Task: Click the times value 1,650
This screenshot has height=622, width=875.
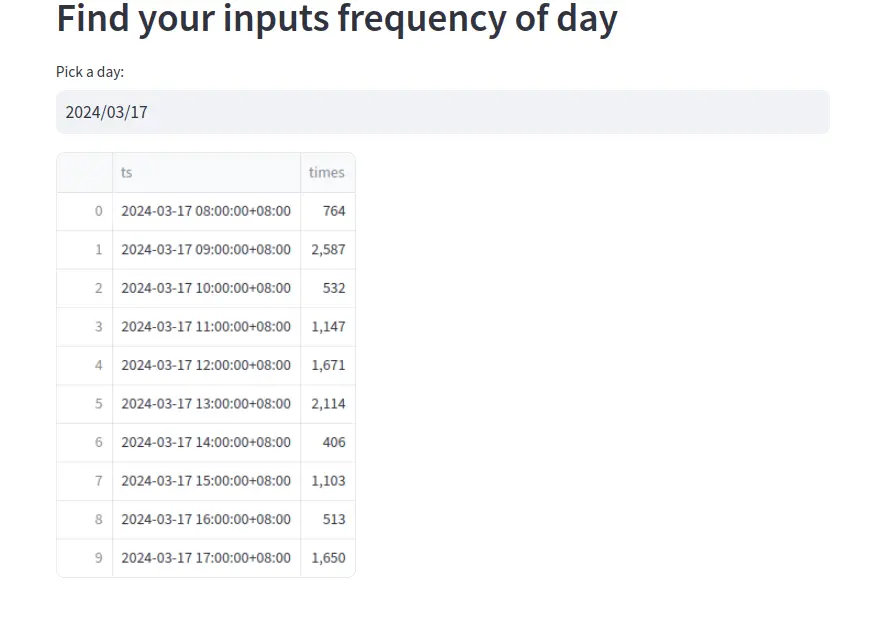Action: (x=328, y=558)
